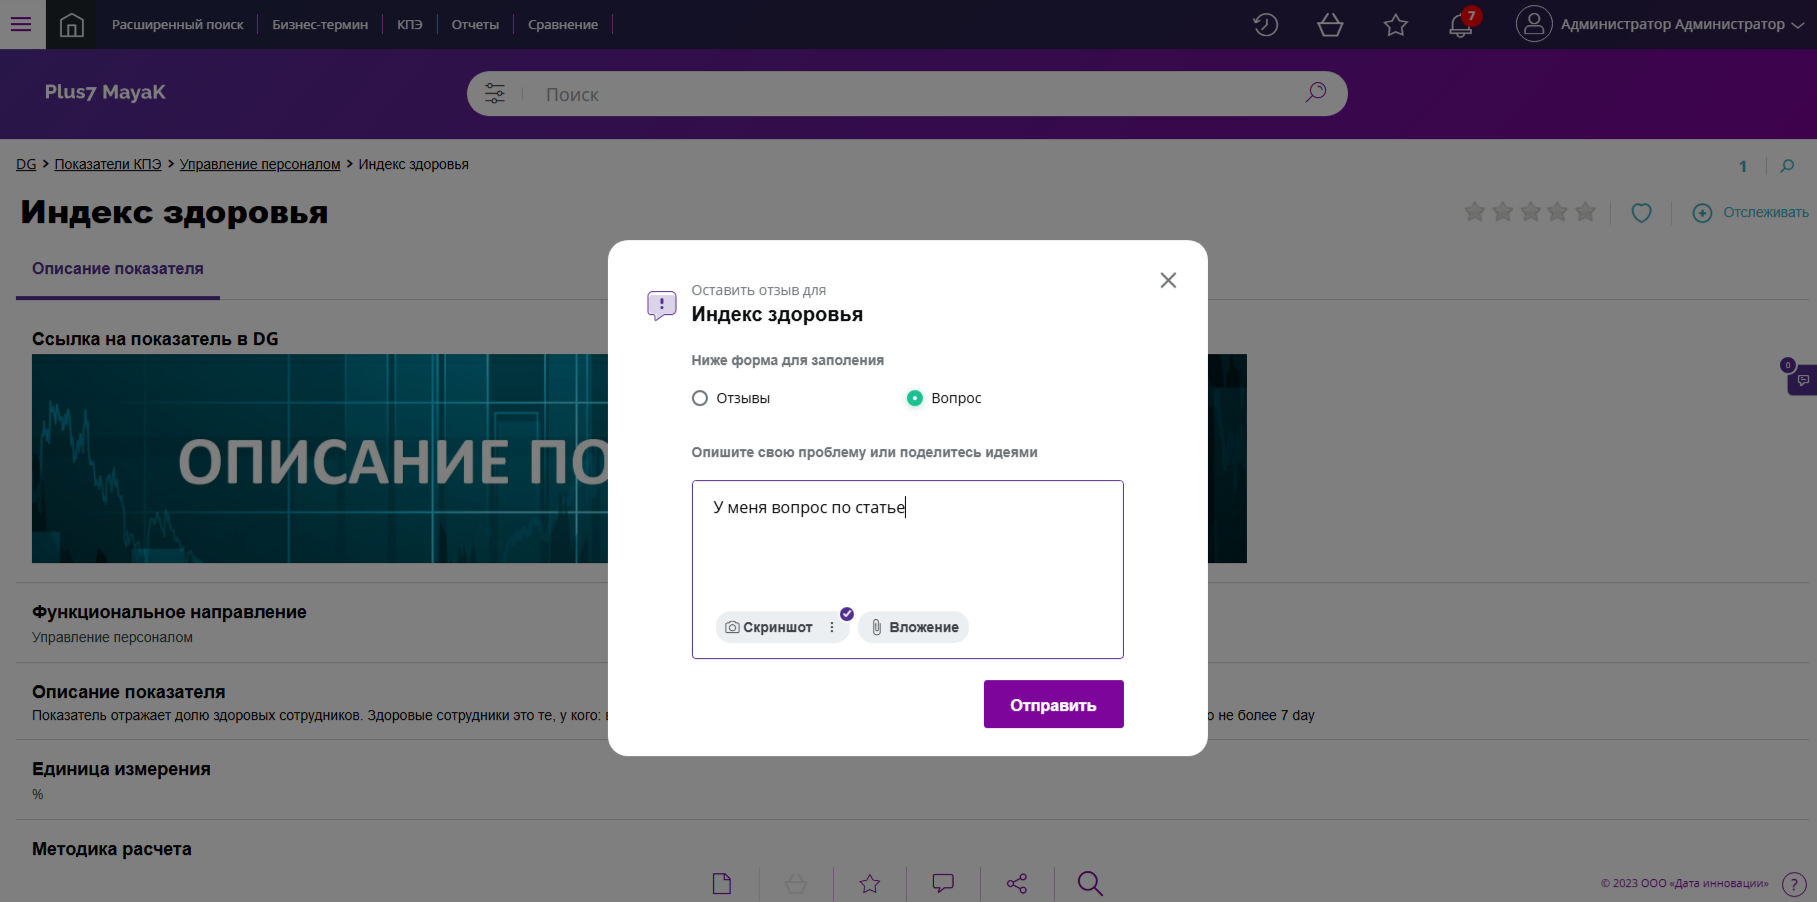Open notifications bell with 7 badge
1817x902 pixels.
(x=1460, y=24)
